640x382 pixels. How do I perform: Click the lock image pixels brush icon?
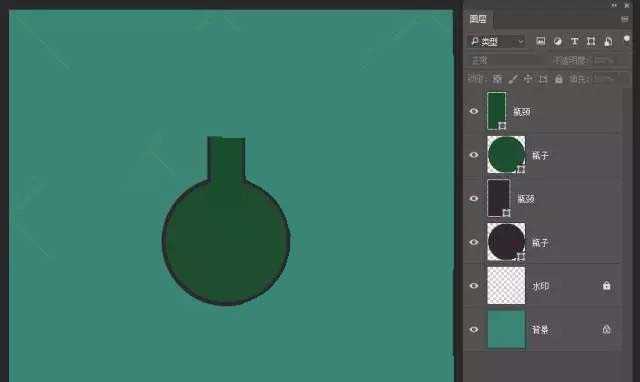[513, 79]
